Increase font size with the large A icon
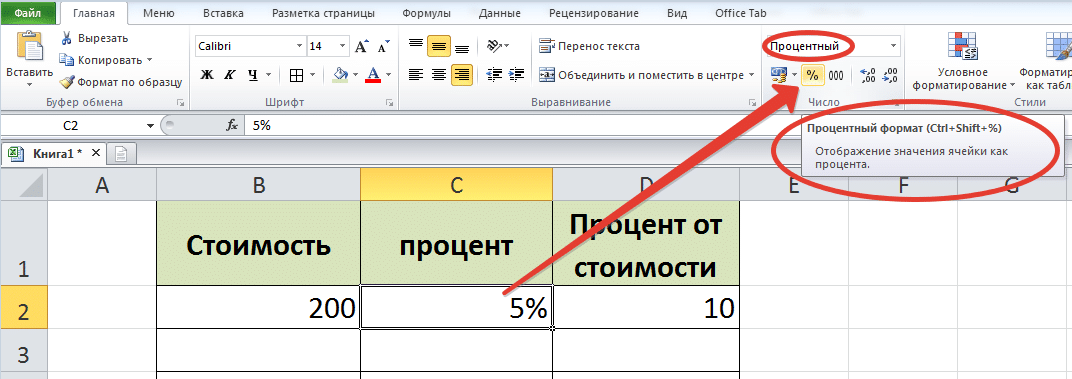 [x=362, y=47]
